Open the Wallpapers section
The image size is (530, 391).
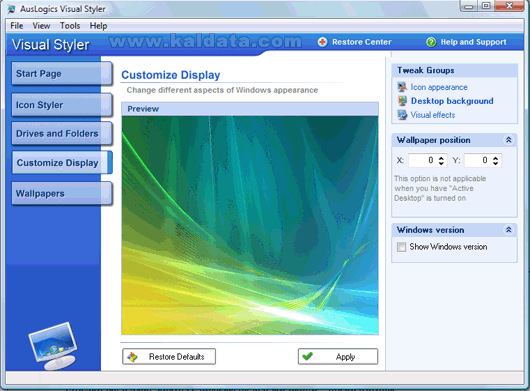62,193
